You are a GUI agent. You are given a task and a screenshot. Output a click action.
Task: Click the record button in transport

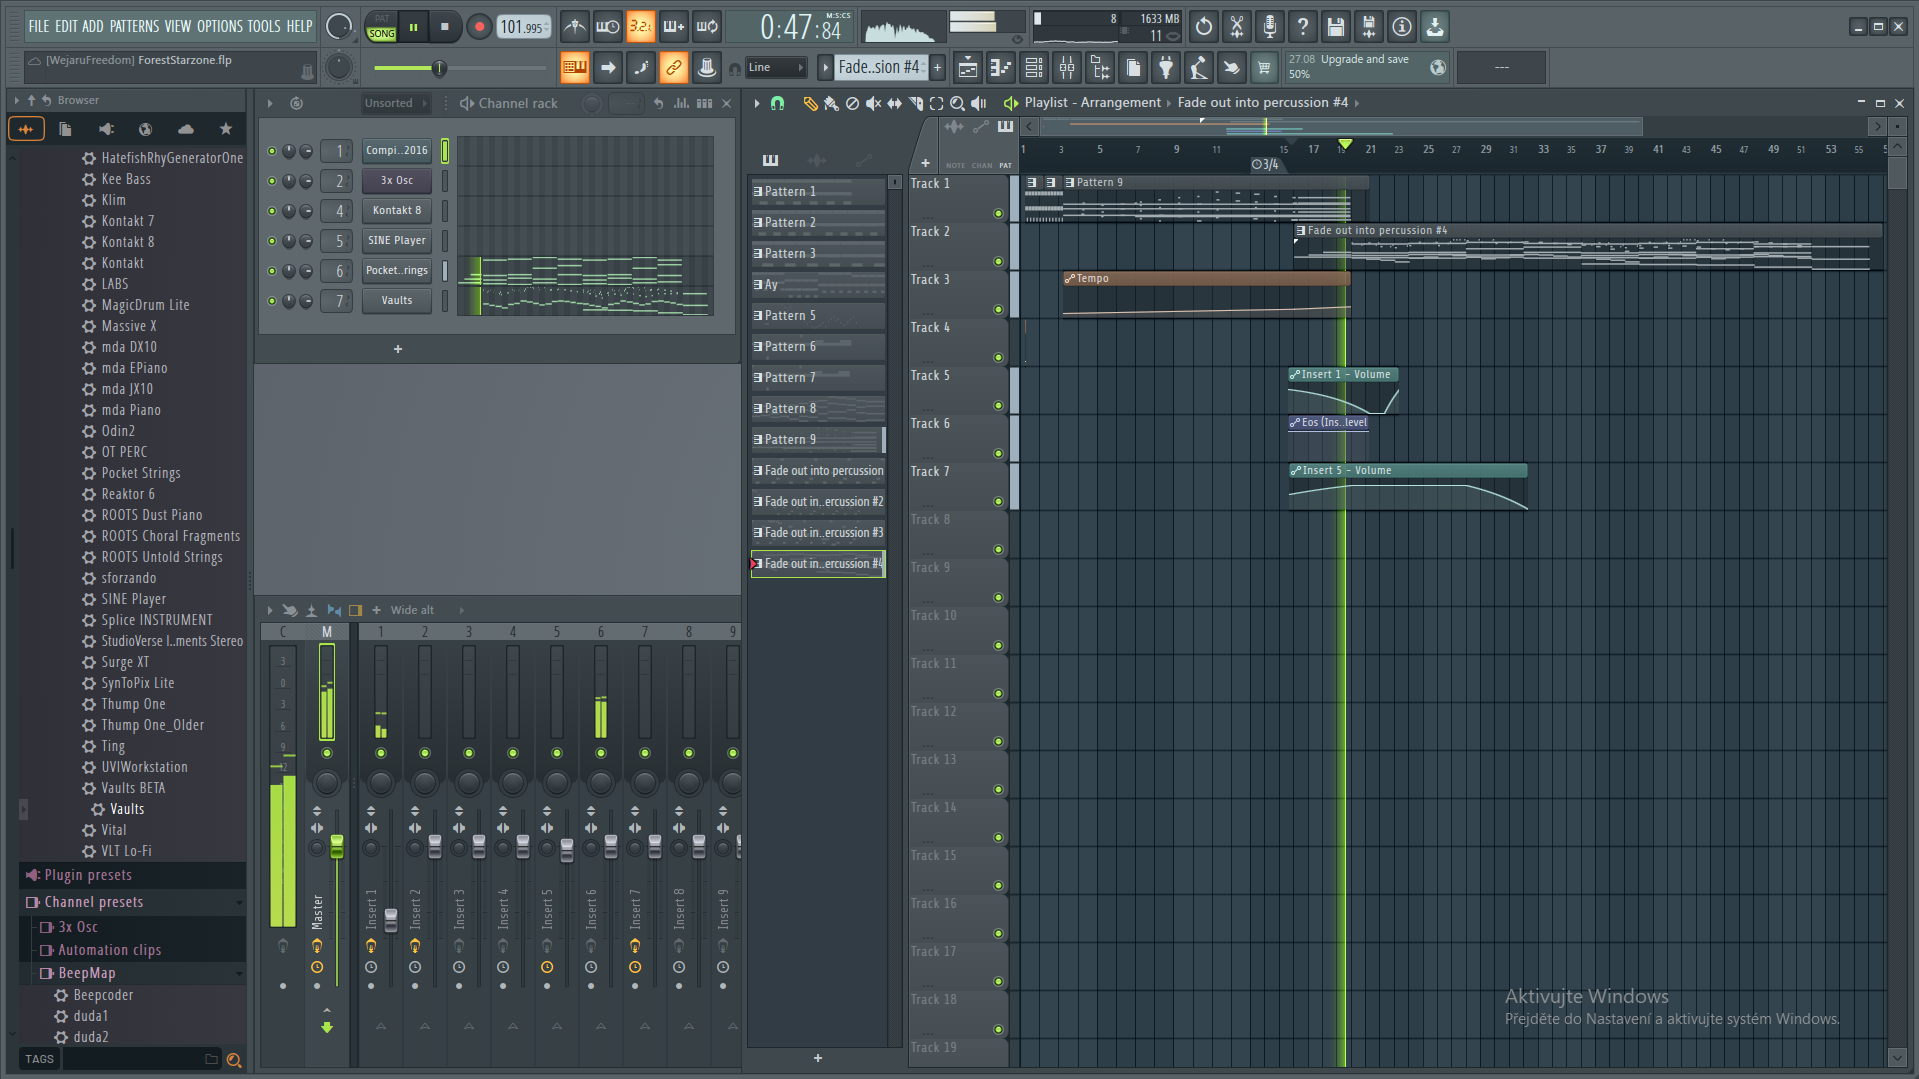pyautogui.click(x=478, y=27)
